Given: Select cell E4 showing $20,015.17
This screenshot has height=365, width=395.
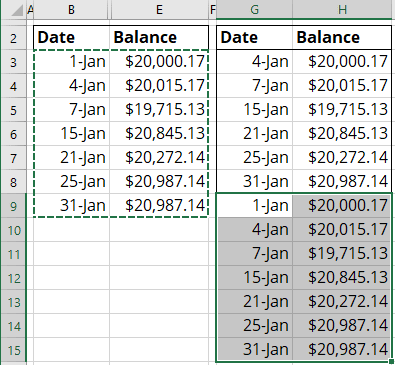Looking at the screenshot, I should [159, 86].
